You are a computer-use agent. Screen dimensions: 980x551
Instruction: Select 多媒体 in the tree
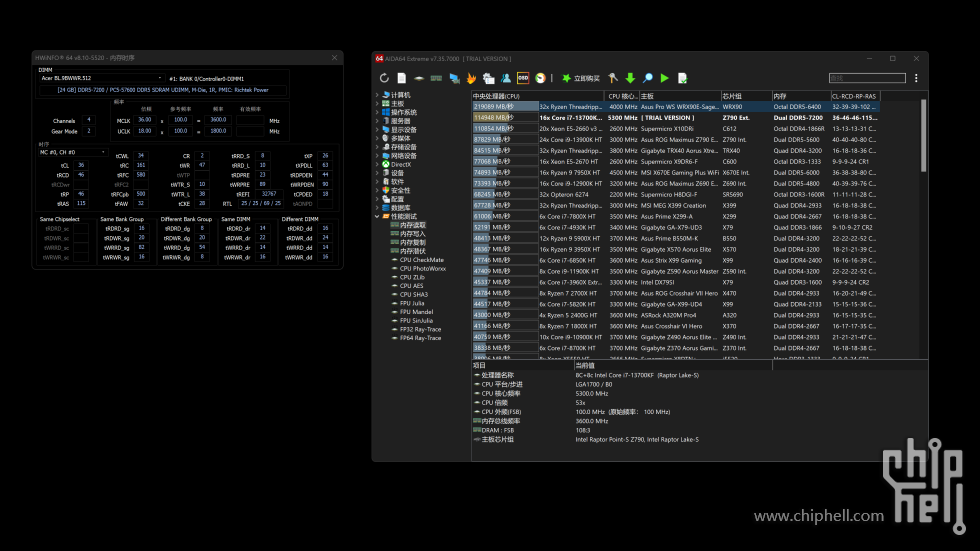click(401, 139)
